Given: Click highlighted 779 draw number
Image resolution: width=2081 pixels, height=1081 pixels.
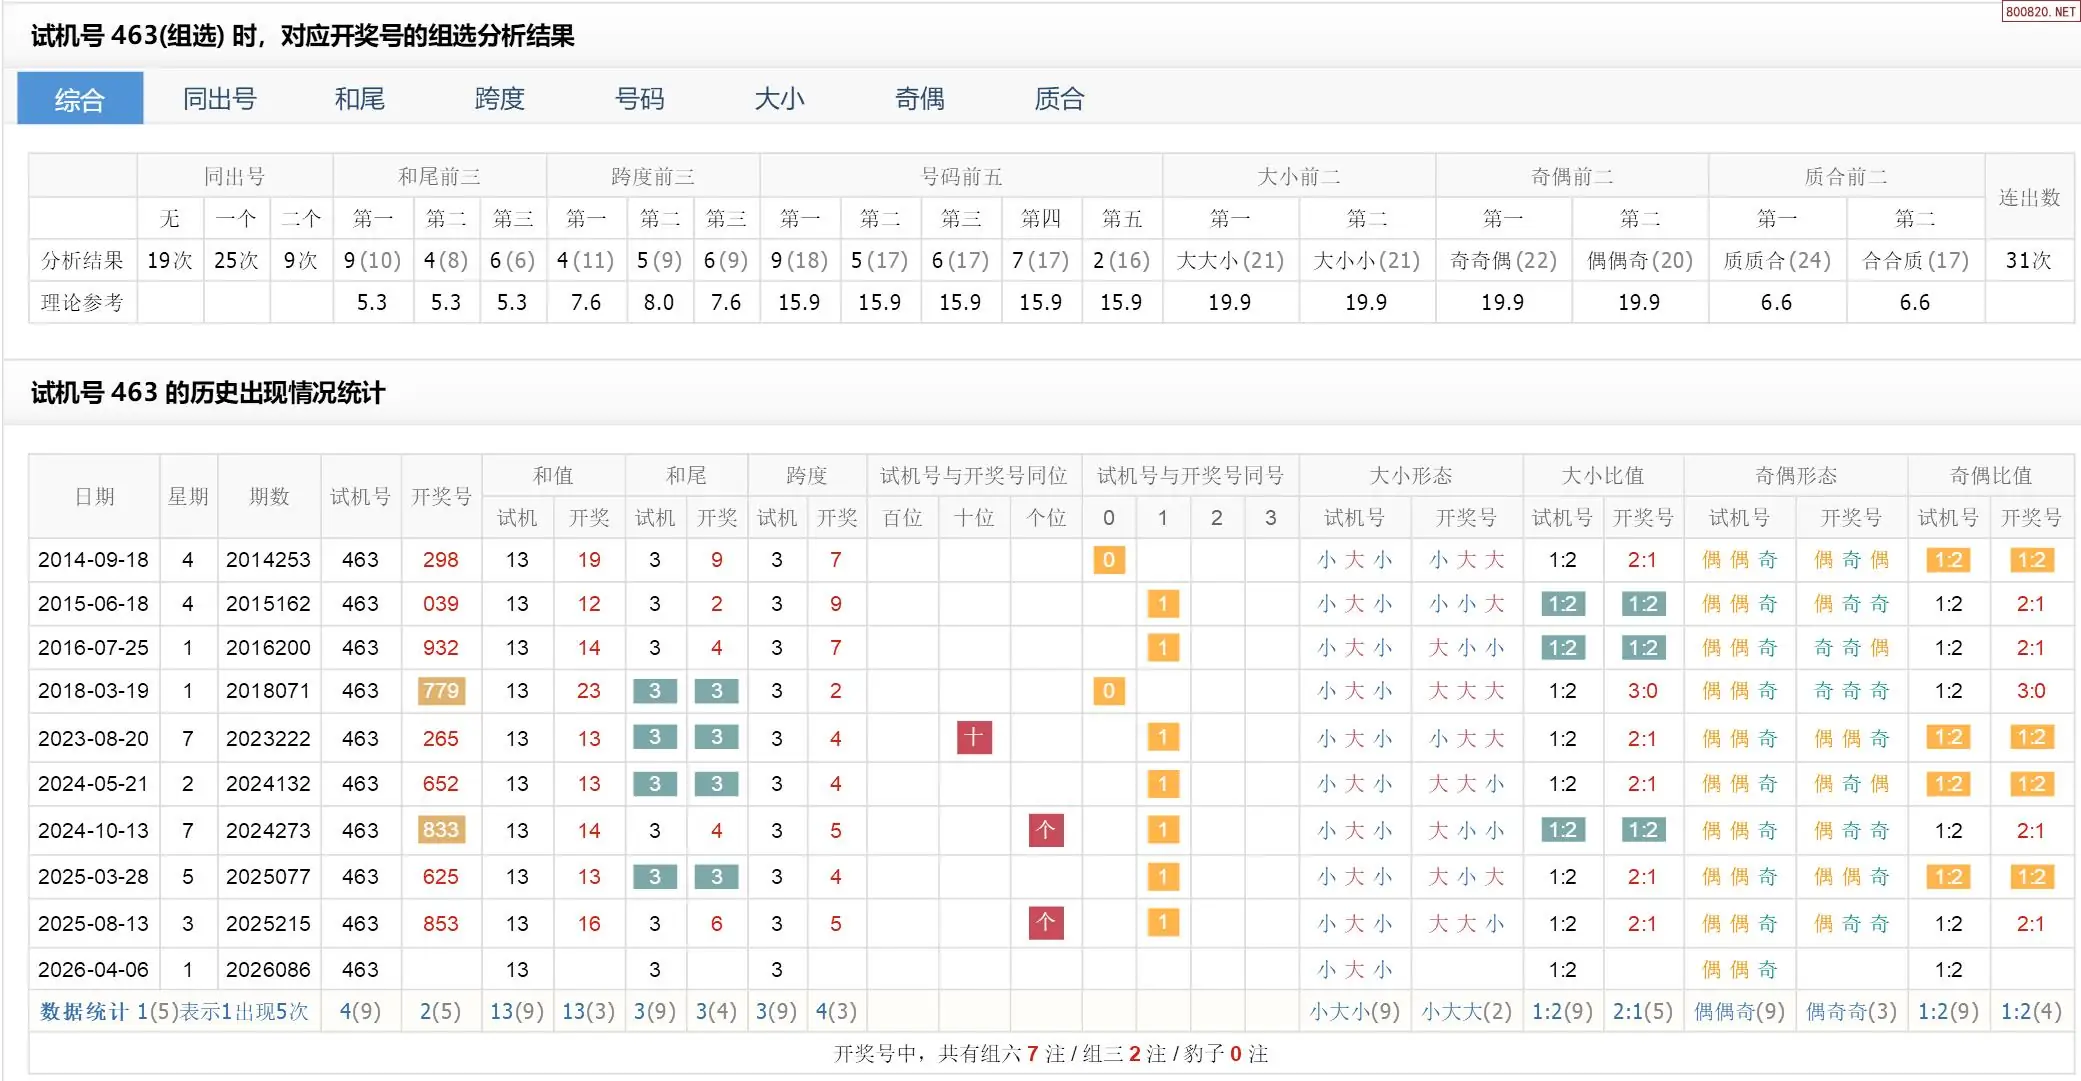Looking at the screenshot, I should pyautogui.click(x=441, y=691).
